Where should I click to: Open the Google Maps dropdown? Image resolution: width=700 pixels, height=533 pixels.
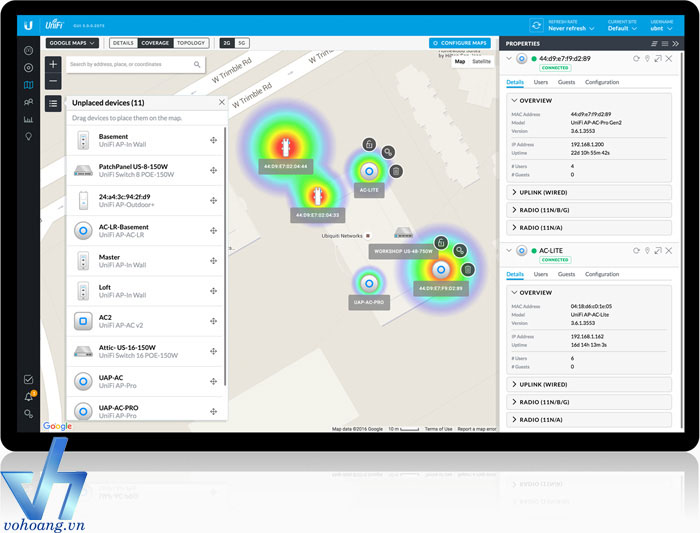coord(72,43)
